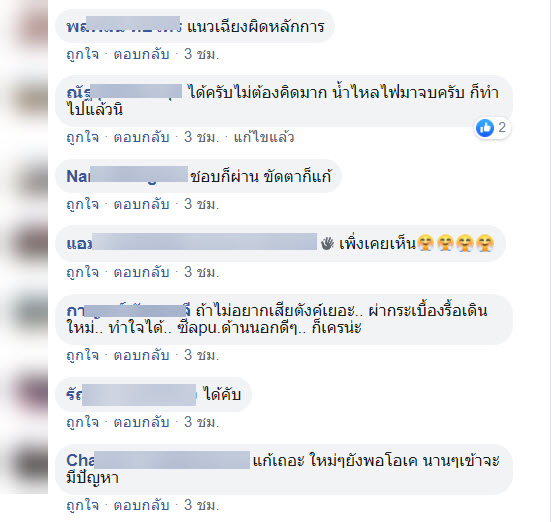This screenshot has width=551, height=522.
Task: Reply to the "แก้เถอะ ใหม่ๆยังพอโอเค" comment
Action: pyautogui.click(x=141, y=505)
